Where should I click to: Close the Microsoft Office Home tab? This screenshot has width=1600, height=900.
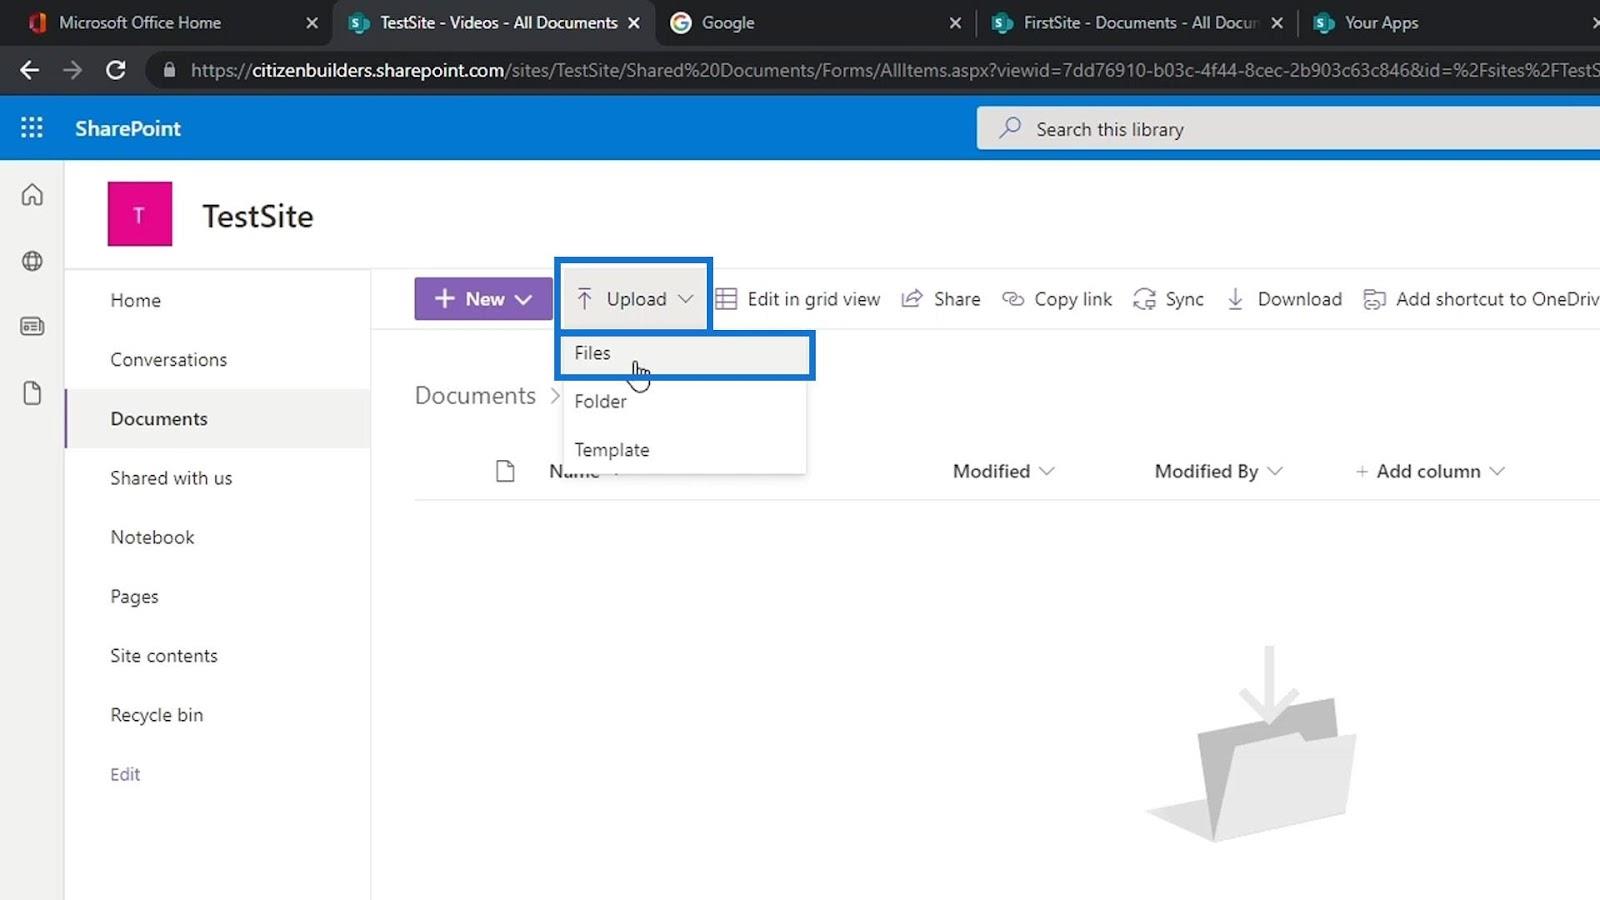point(312,22)
